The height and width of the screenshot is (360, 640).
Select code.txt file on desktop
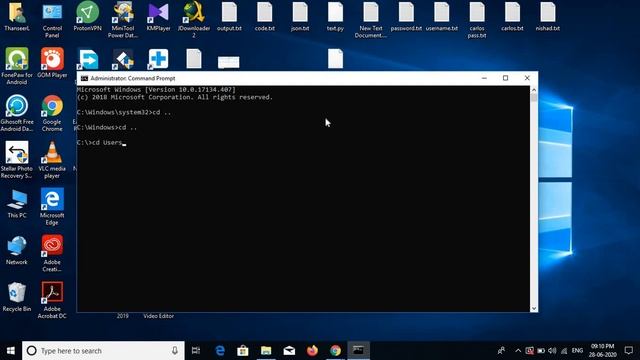tap(264, 16)
